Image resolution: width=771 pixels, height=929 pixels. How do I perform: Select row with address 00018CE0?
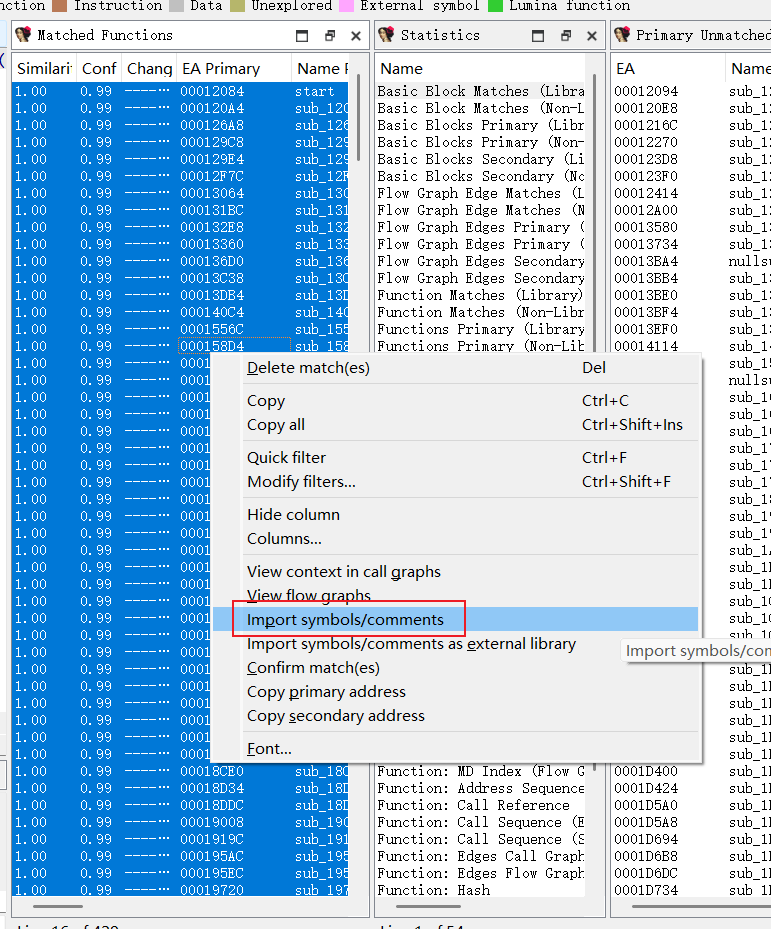pos(180,771)
